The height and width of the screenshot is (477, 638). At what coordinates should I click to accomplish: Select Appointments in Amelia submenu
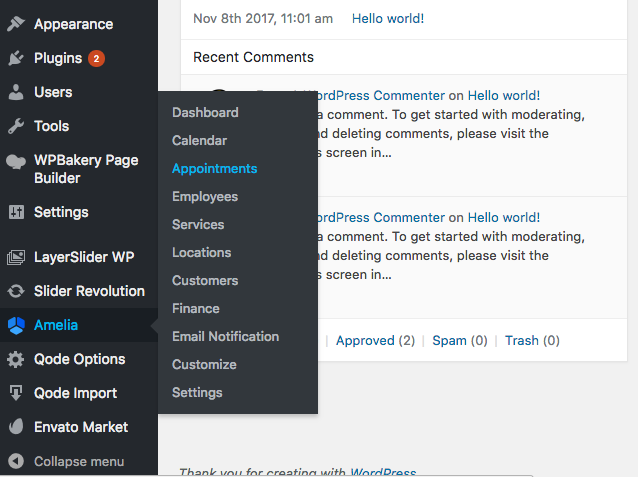tap(214, 168)
